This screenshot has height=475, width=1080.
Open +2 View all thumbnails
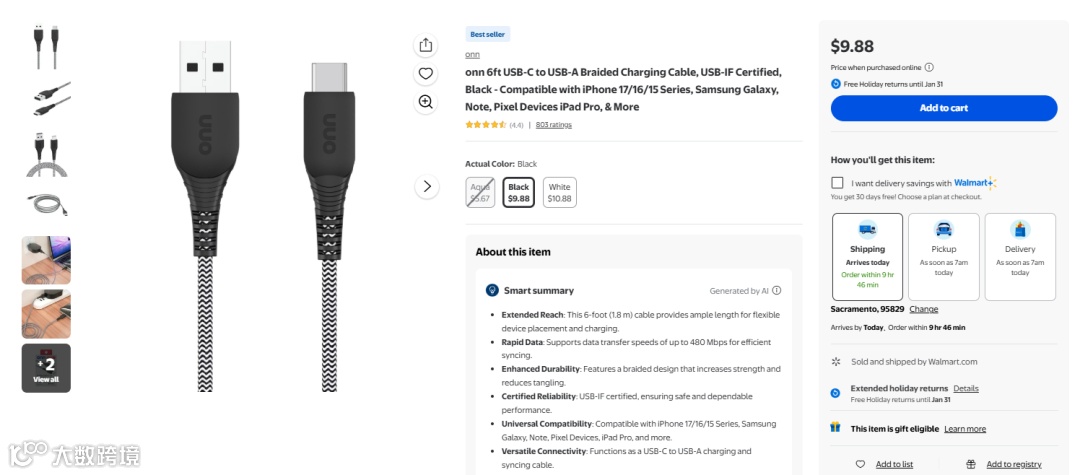tap(46, 368)
